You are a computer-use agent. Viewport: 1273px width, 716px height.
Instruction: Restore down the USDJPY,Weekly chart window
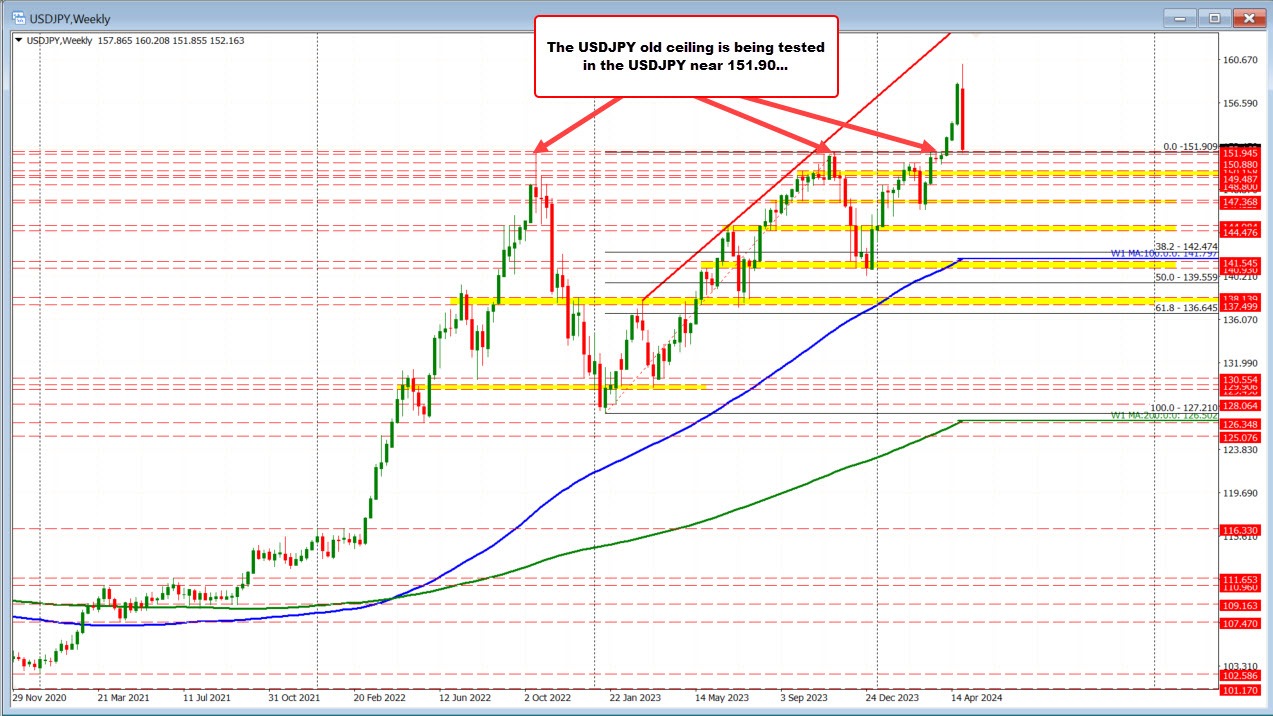(x=1215, y=17)
